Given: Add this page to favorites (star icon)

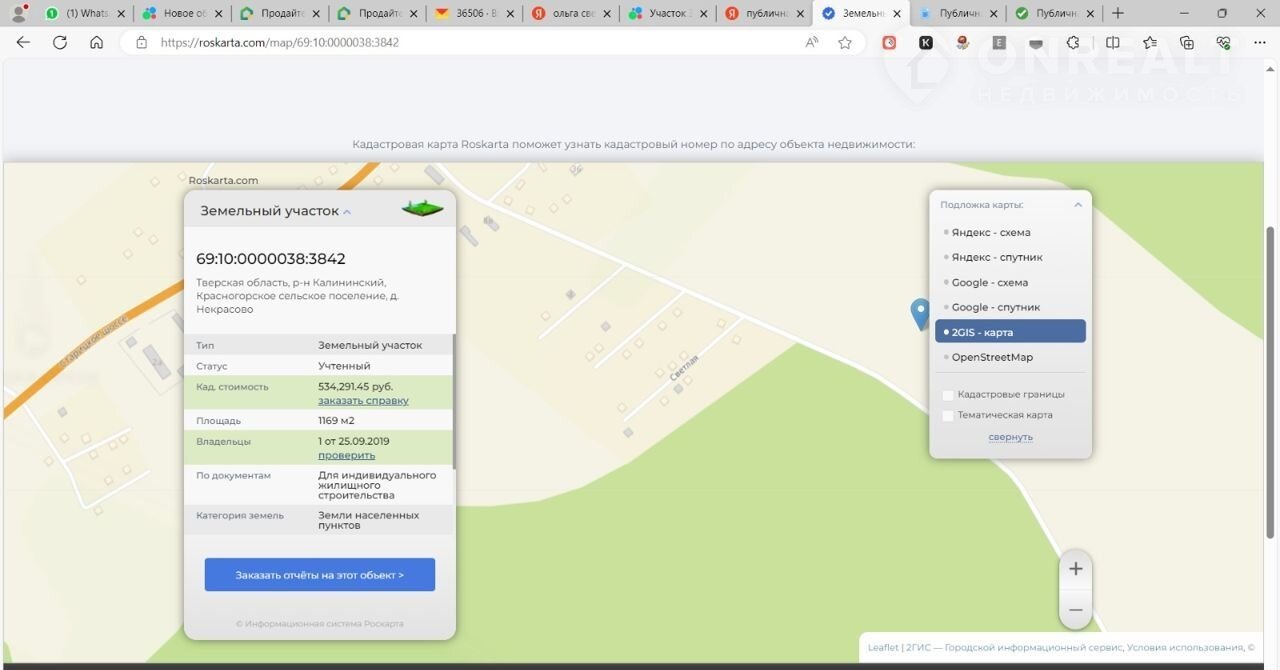Looking at the screenshot, I should tap(845, 43).
